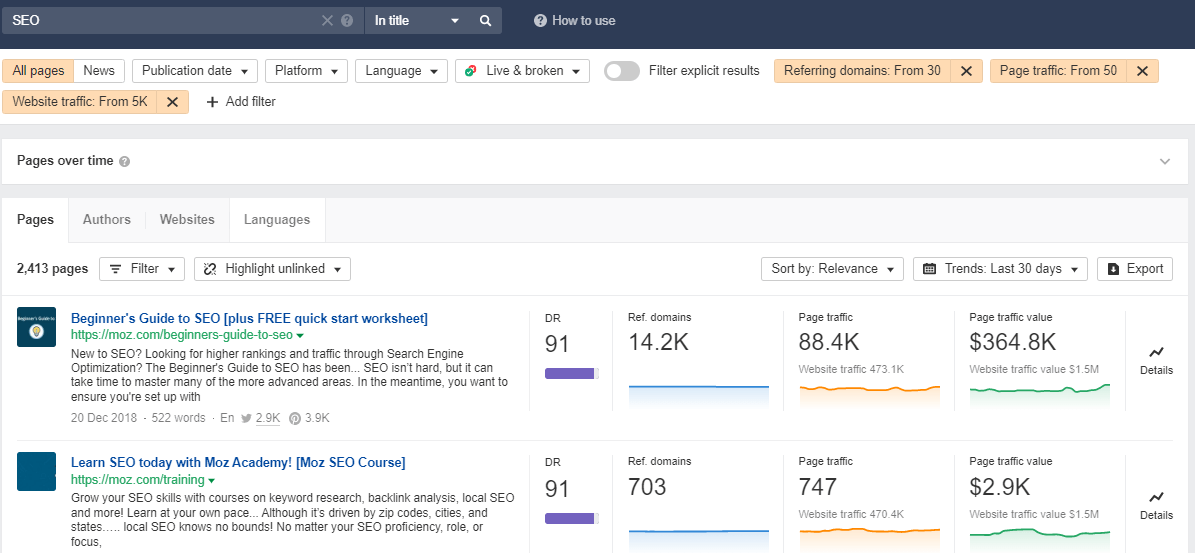The image size is (1195, 553).
Task: Open Language filter dropdown
Action: [401, 71]
